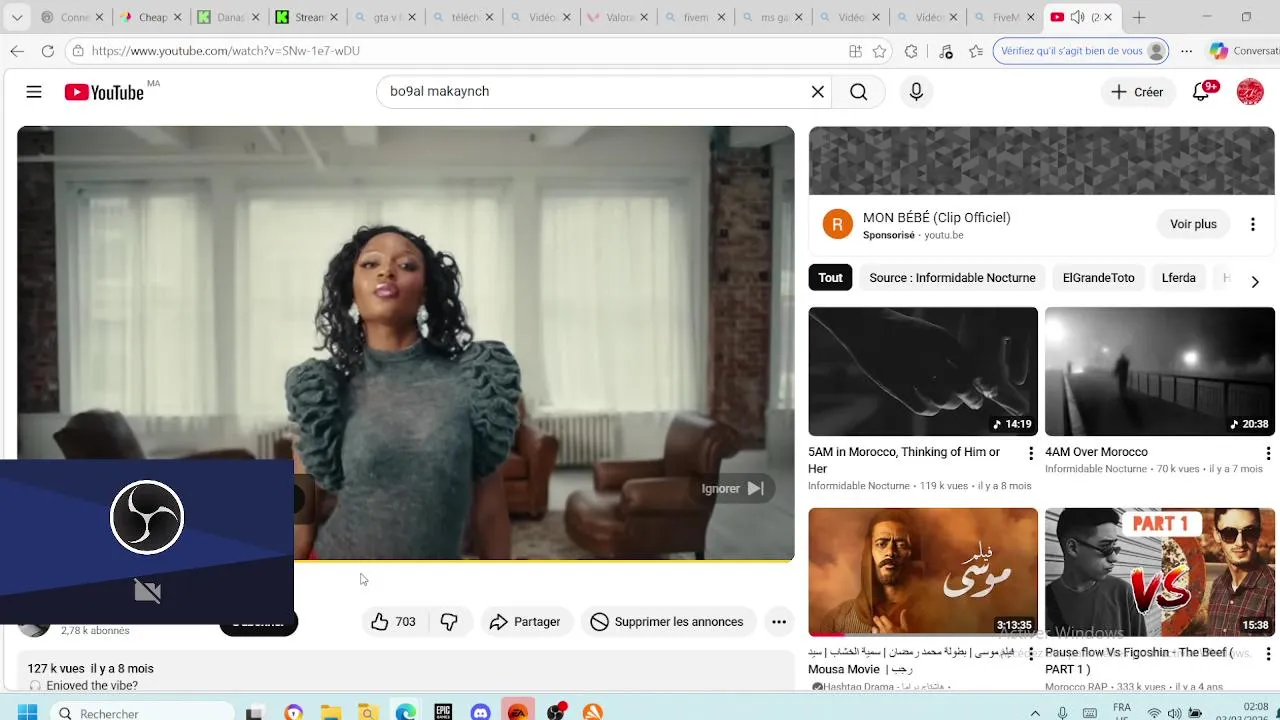The width and height of the screenshot is (1280, 720).
Task: Open Voir plus on sponsored MON BÉBÉ
Action: [1193, 224]
